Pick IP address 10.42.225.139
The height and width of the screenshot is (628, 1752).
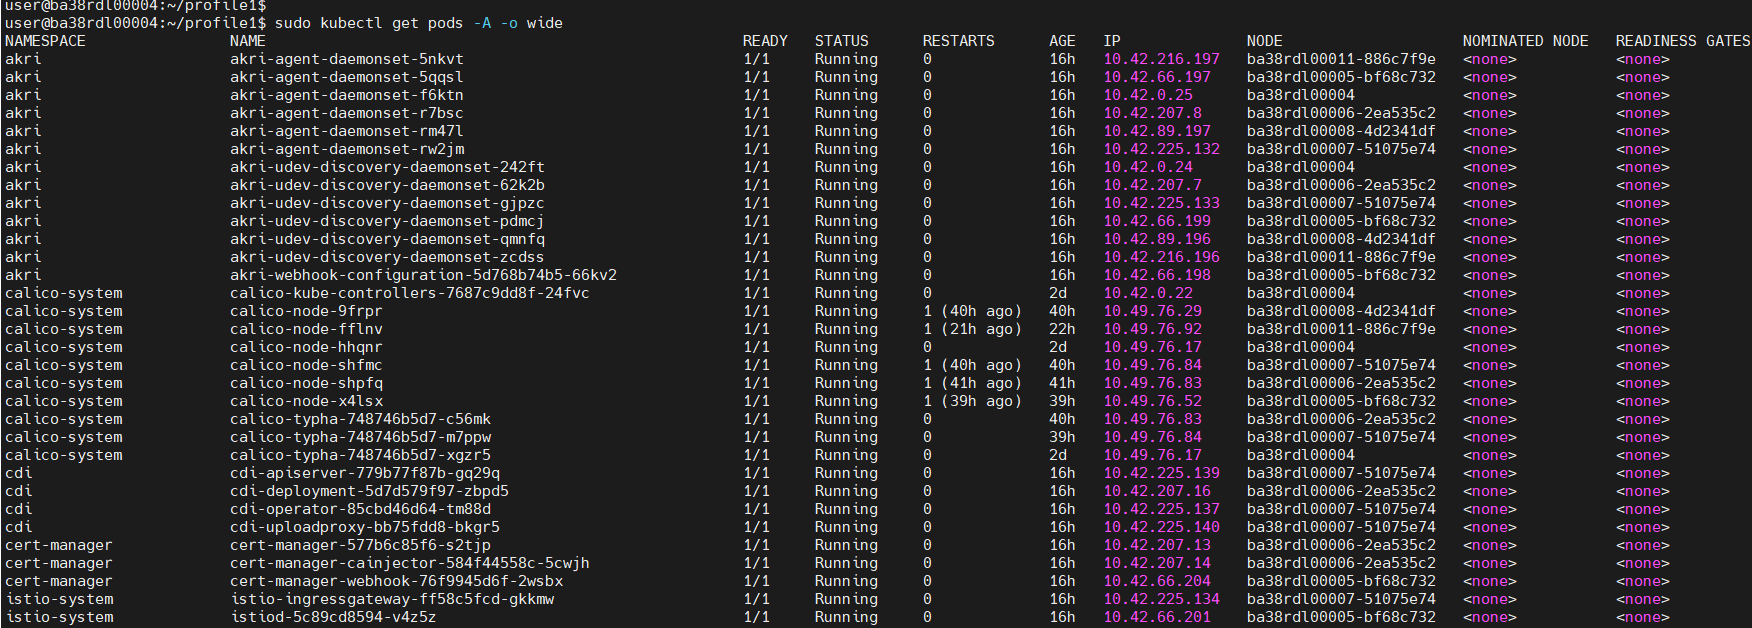pos(1162,473)
